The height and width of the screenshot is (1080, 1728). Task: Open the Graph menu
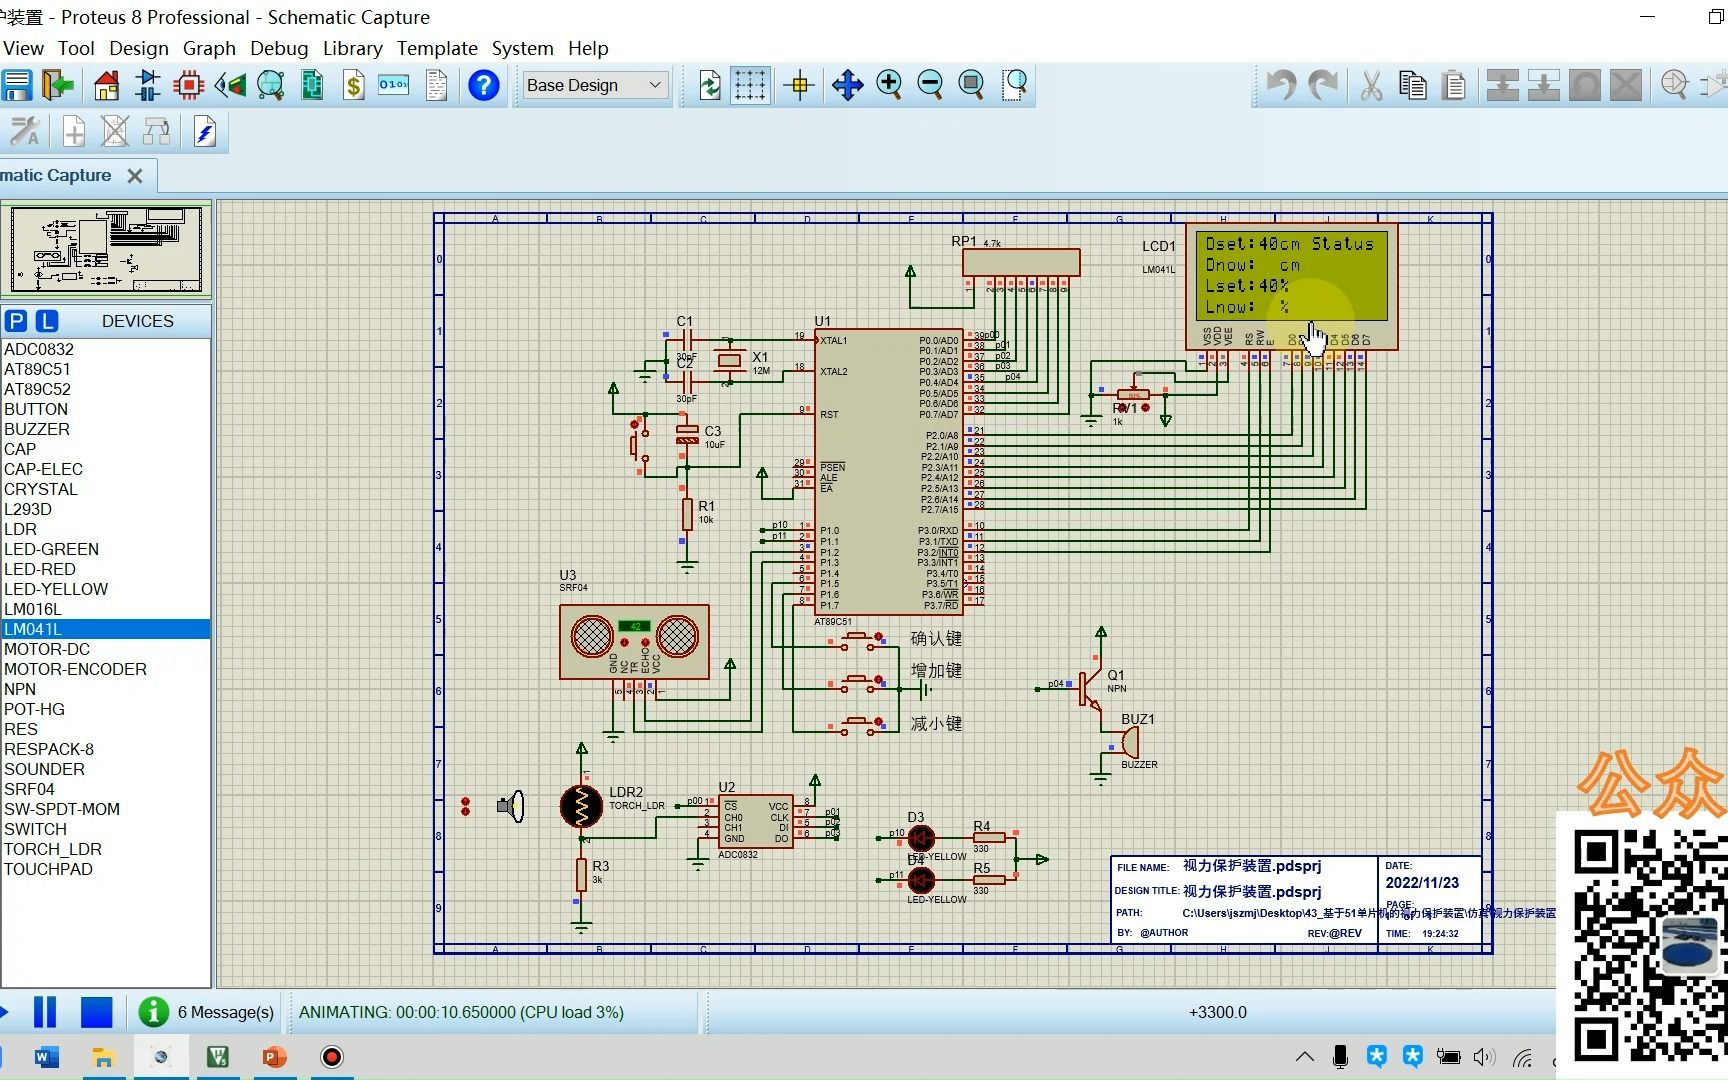coord(209,48)
